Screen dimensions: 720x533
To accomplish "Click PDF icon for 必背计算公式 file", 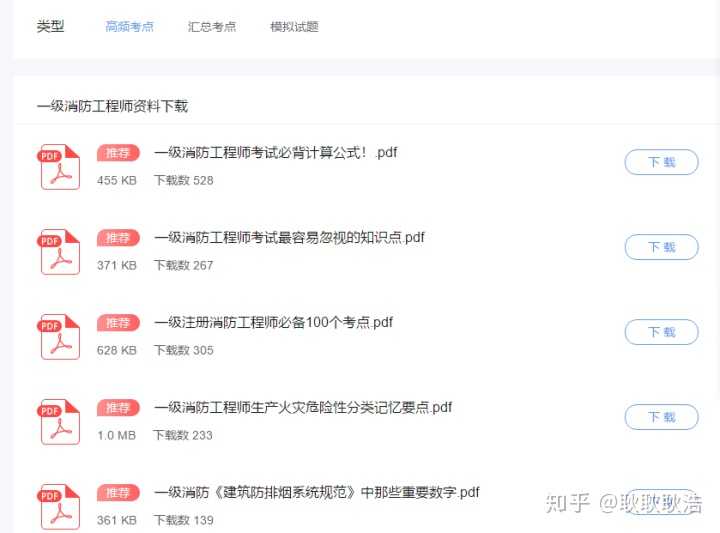I will pos(59,167).
